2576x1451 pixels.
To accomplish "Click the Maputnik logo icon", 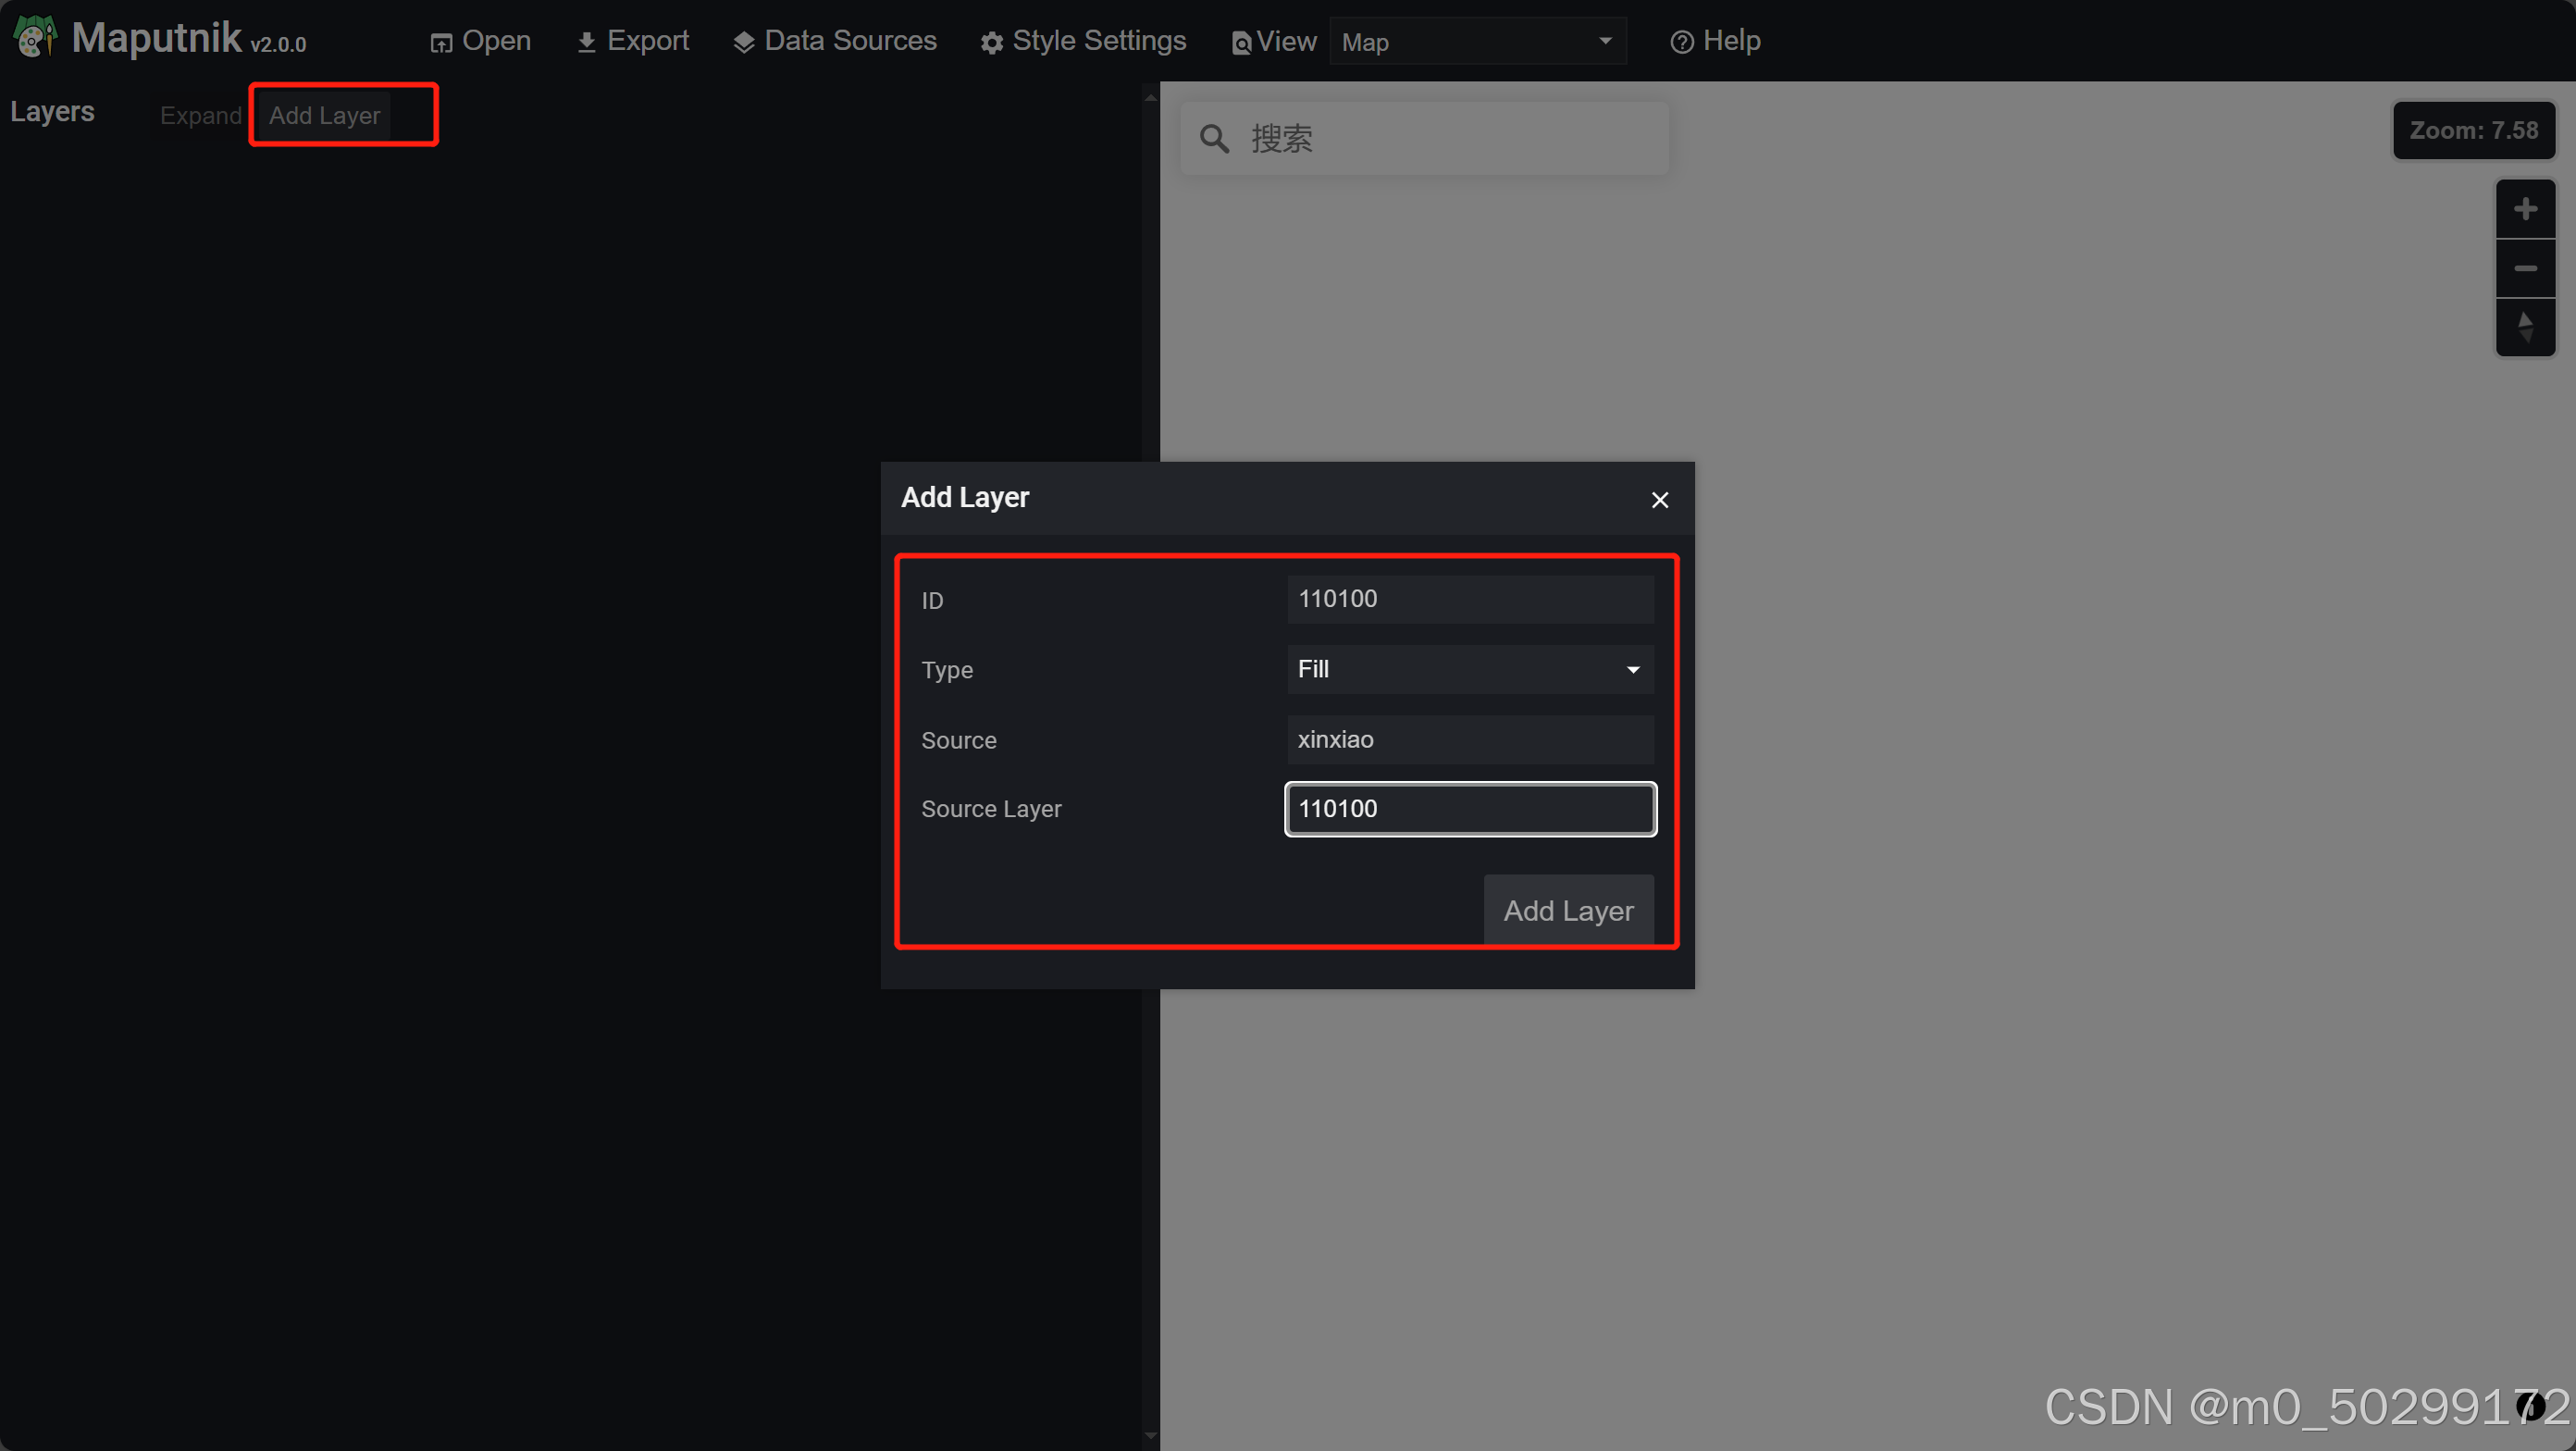I will tap(35, 38).
